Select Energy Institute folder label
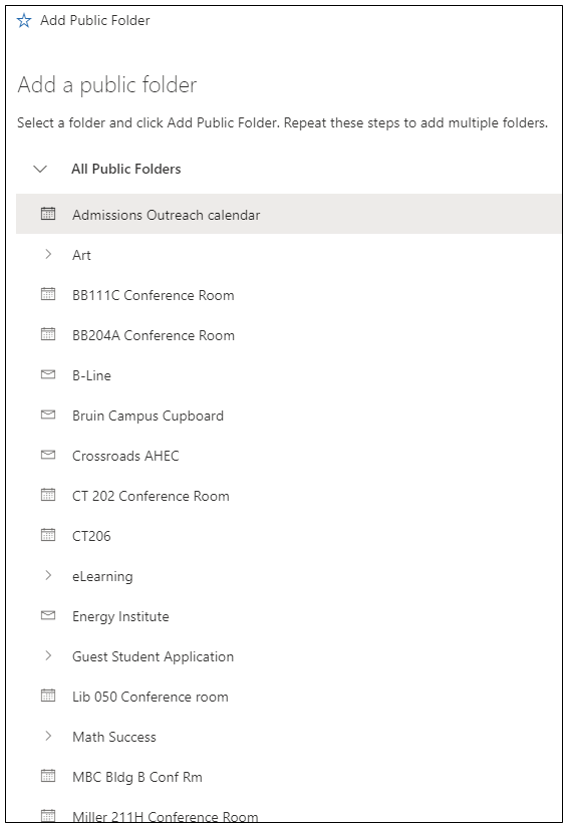The width and height of the screenshot is (569, 829). (121, 617)
